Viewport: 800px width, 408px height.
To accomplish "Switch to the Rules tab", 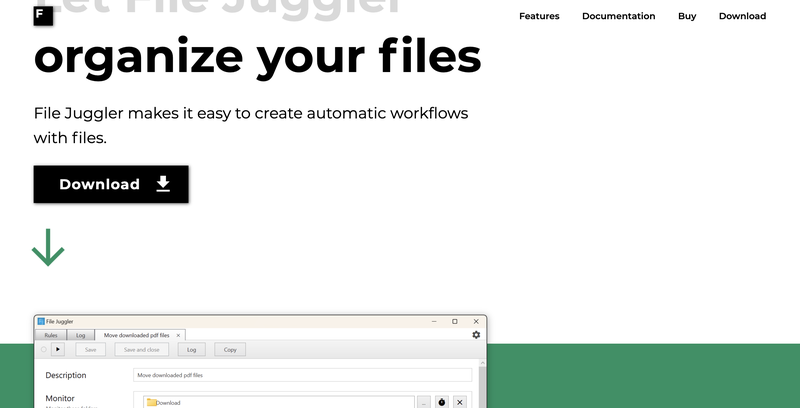I will (x=51, y=335).
